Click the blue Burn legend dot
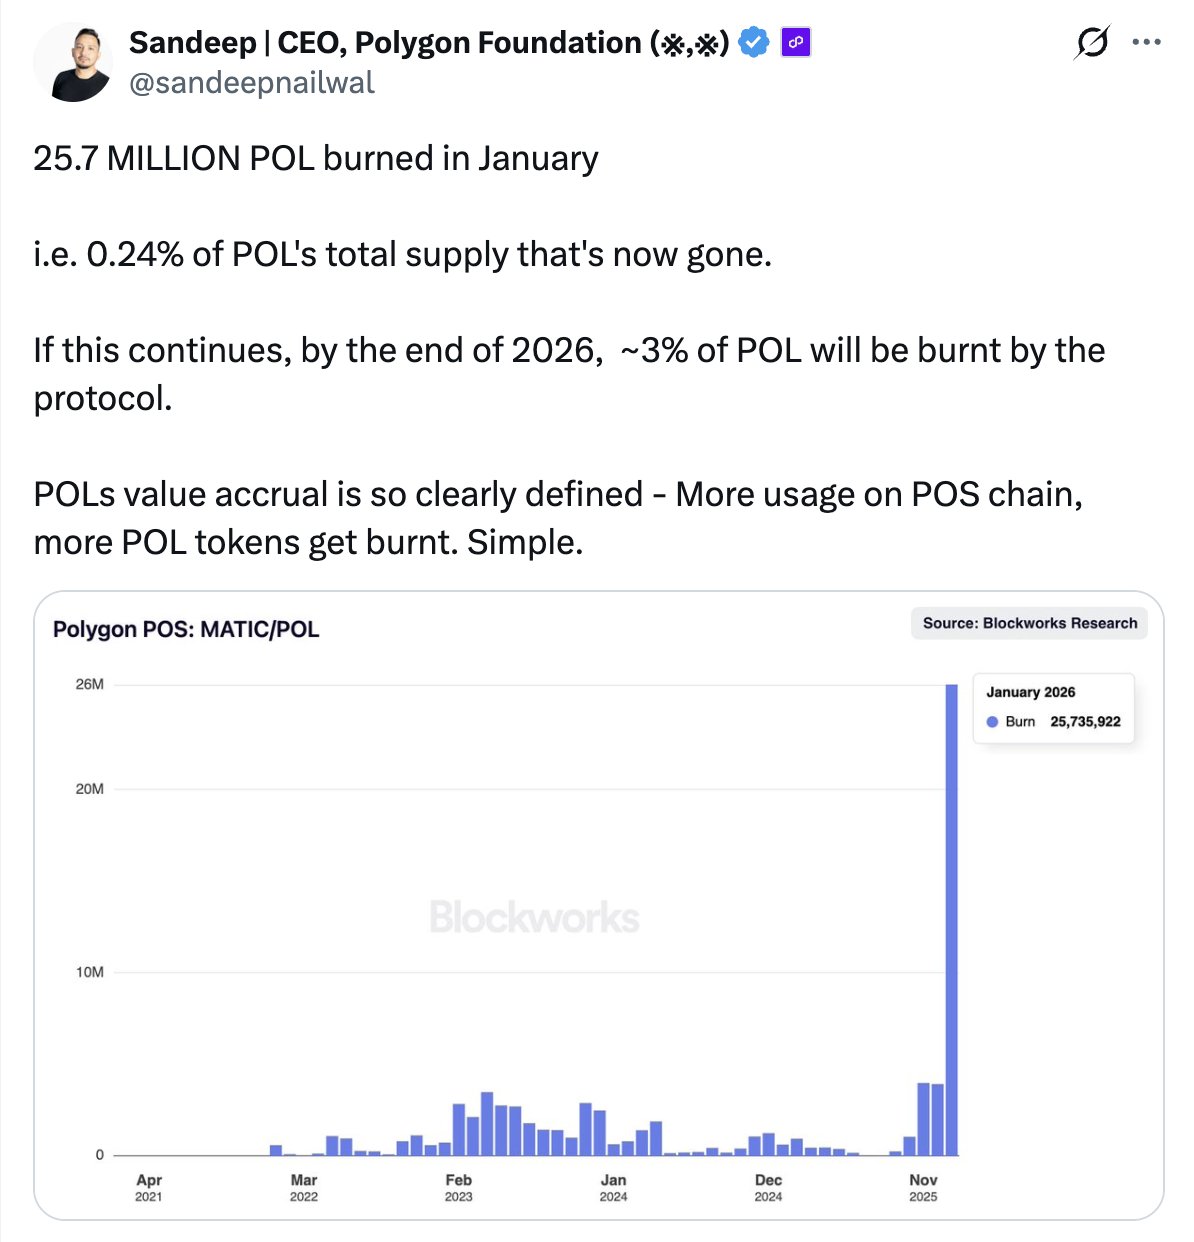This screenshot has width=1194, height=1242. 992,722
